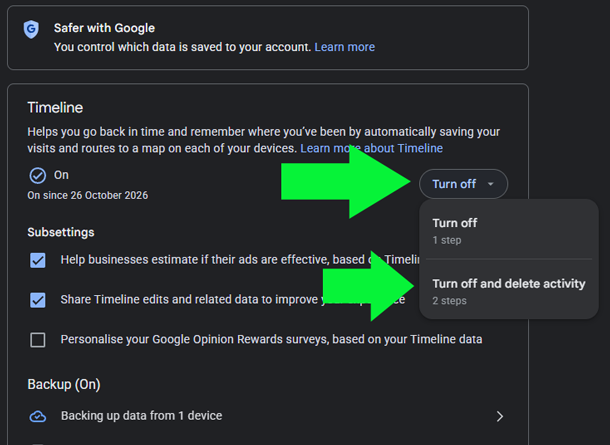Open the Turn off dropdown button
The image size is (610, 445).
coord(463,184)
